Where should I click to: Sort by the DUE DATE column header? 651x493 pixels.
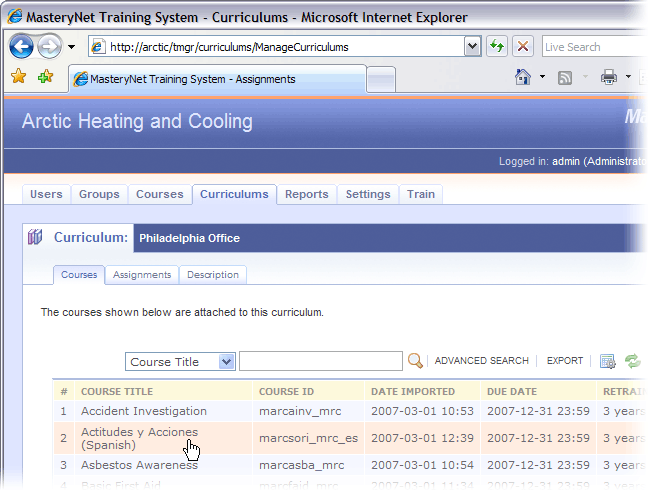(512, 392)
